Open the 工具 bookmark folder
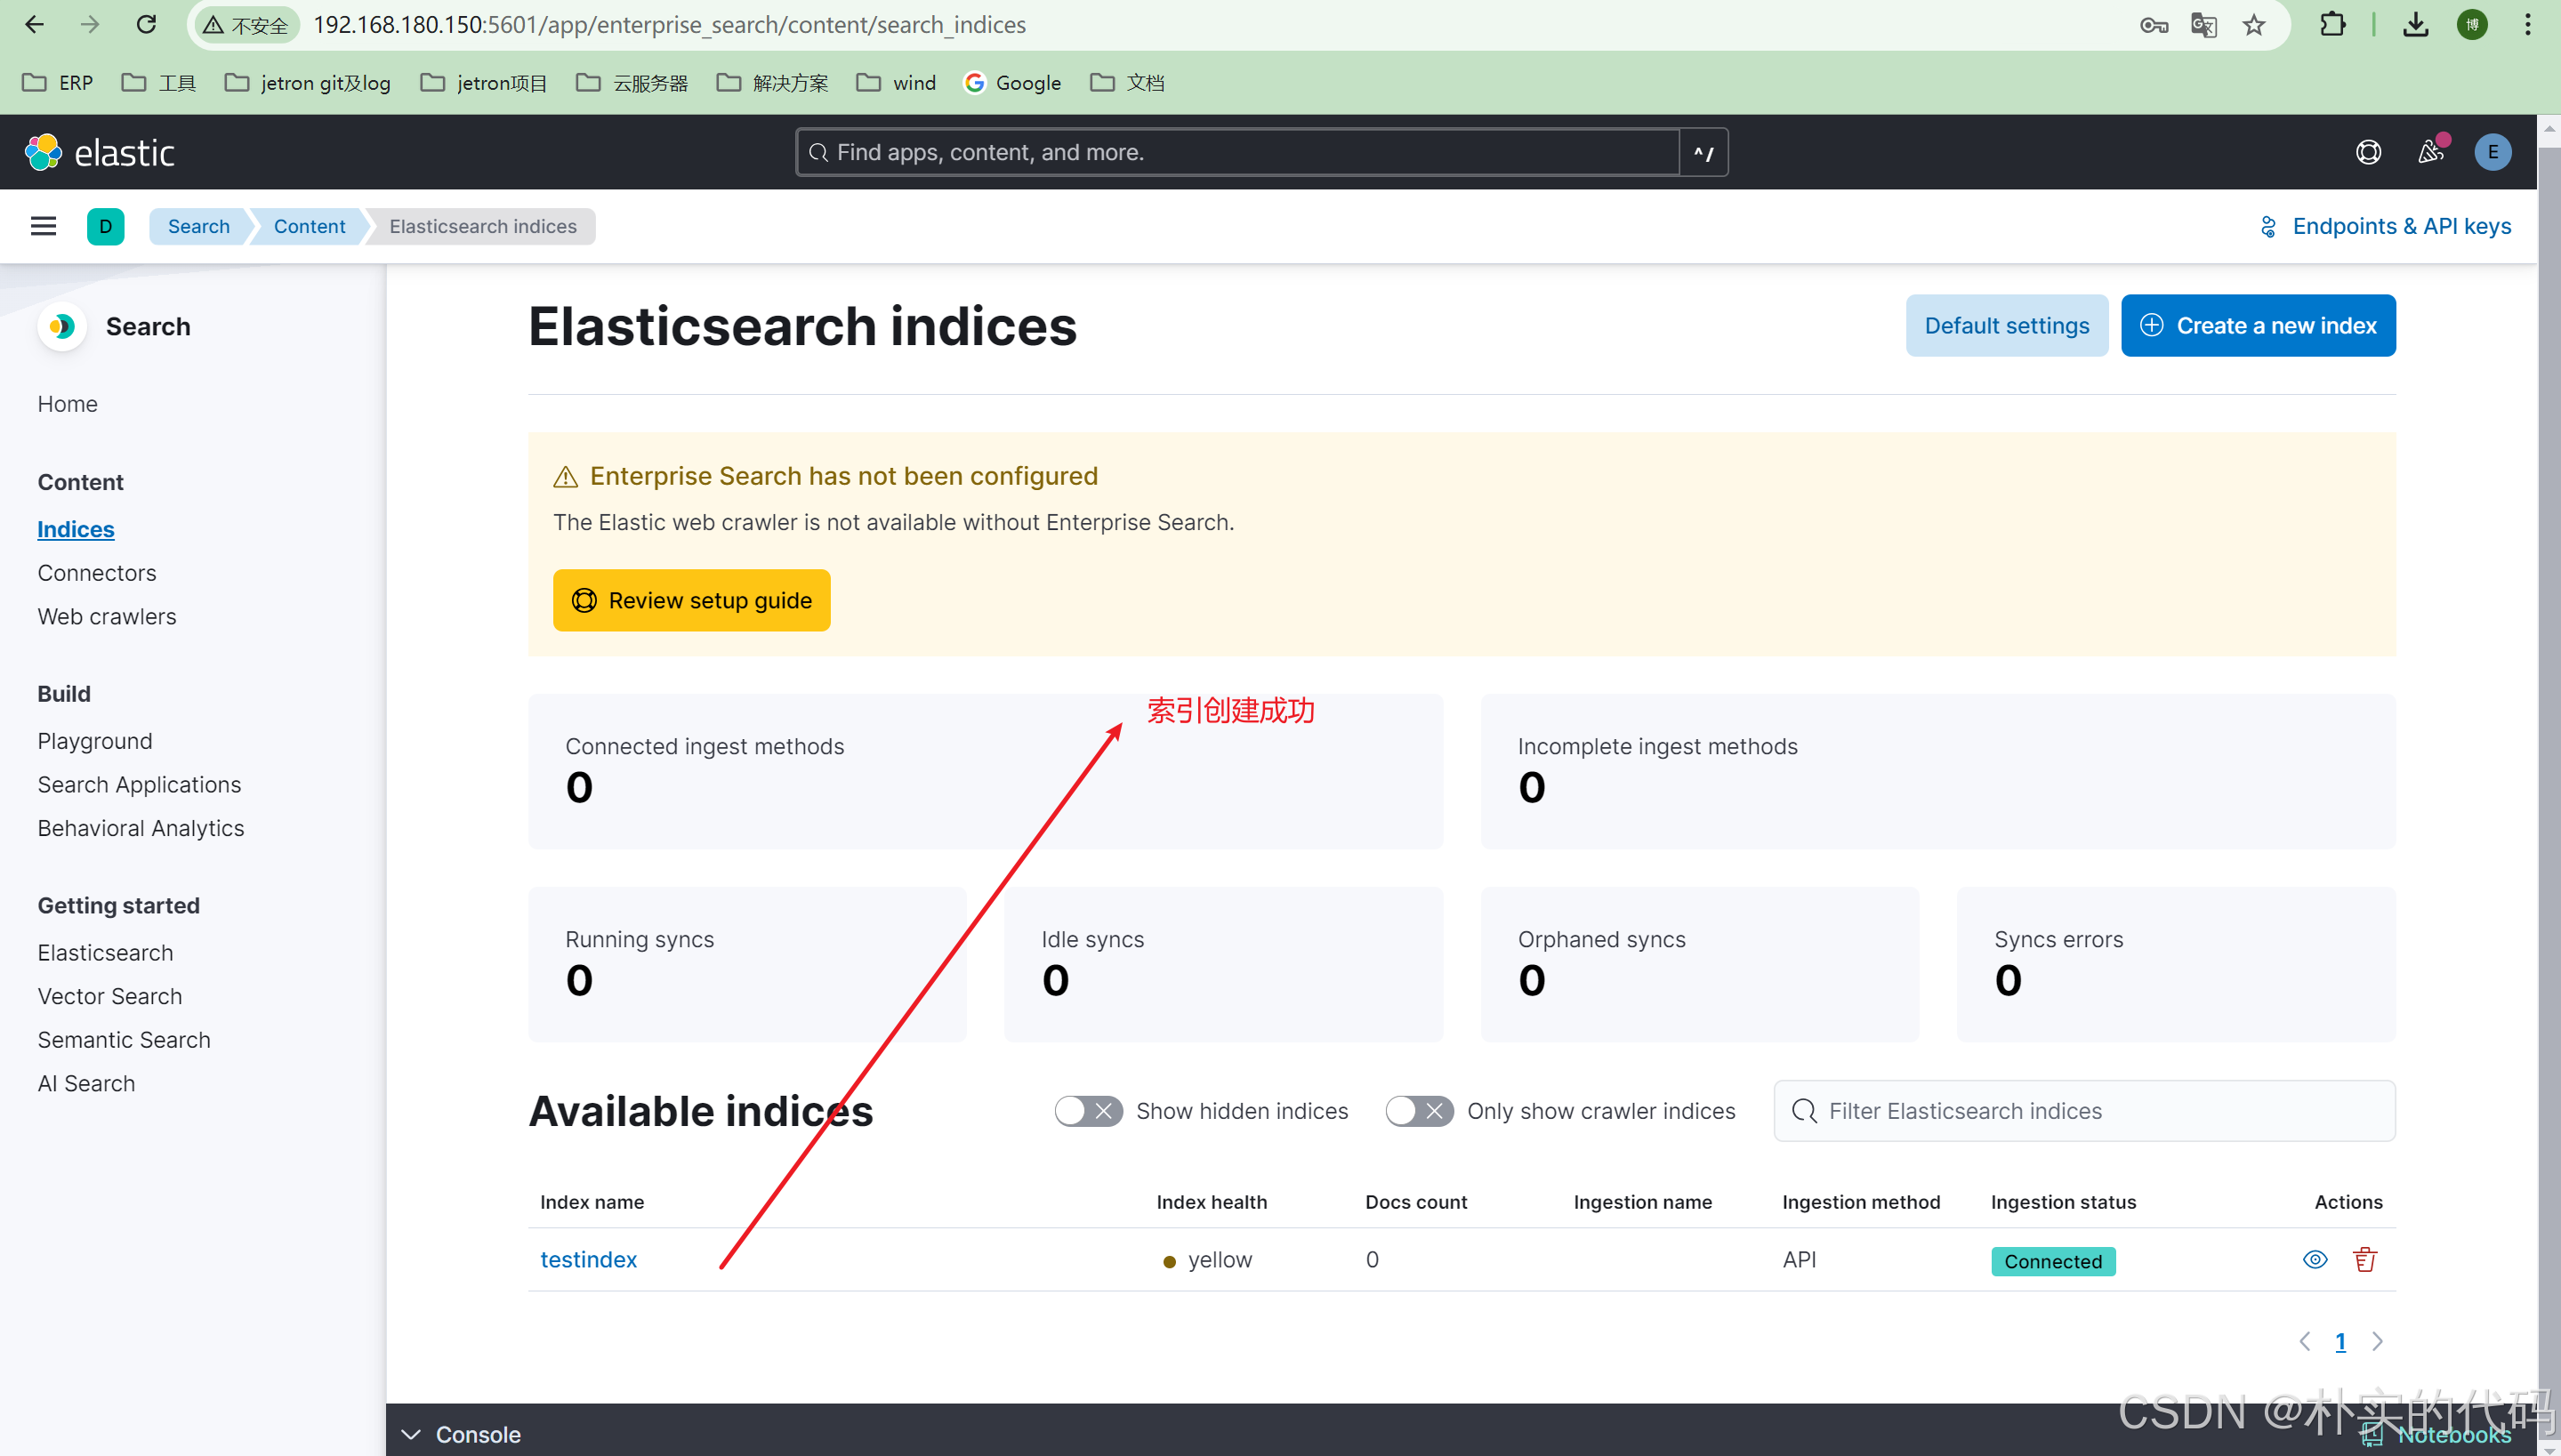This screenshot has width=2561, height=1456. click(159, 83)
